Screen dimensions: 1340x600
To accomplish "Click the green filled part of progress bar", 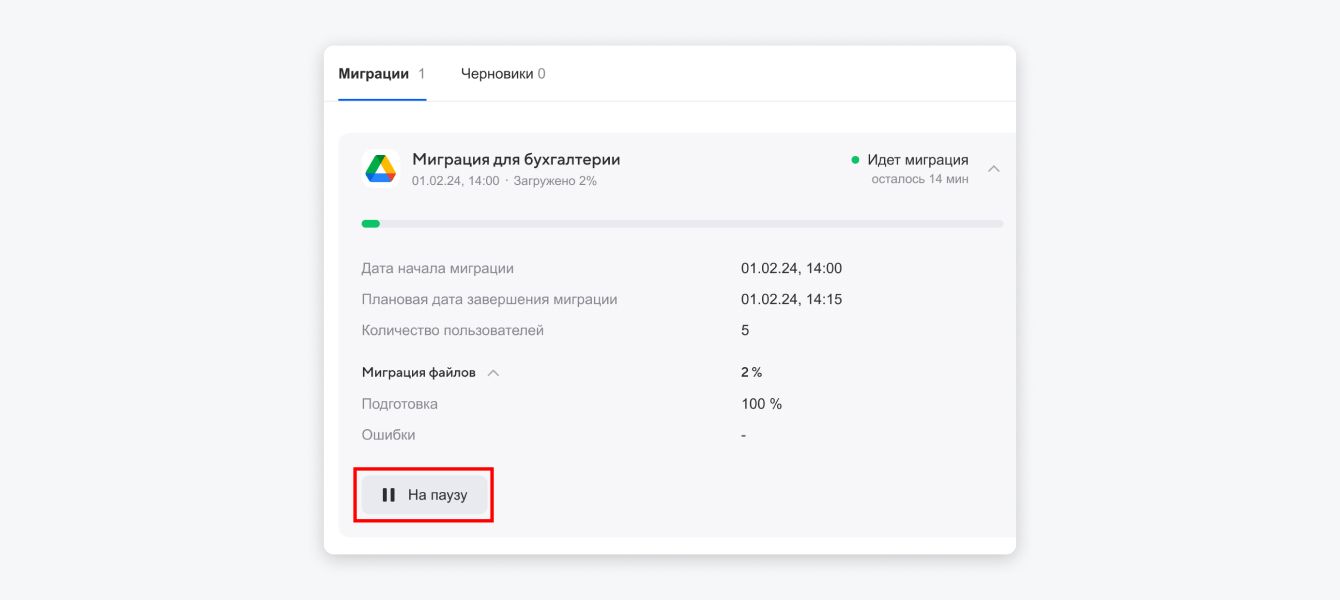I will point(370,224).
